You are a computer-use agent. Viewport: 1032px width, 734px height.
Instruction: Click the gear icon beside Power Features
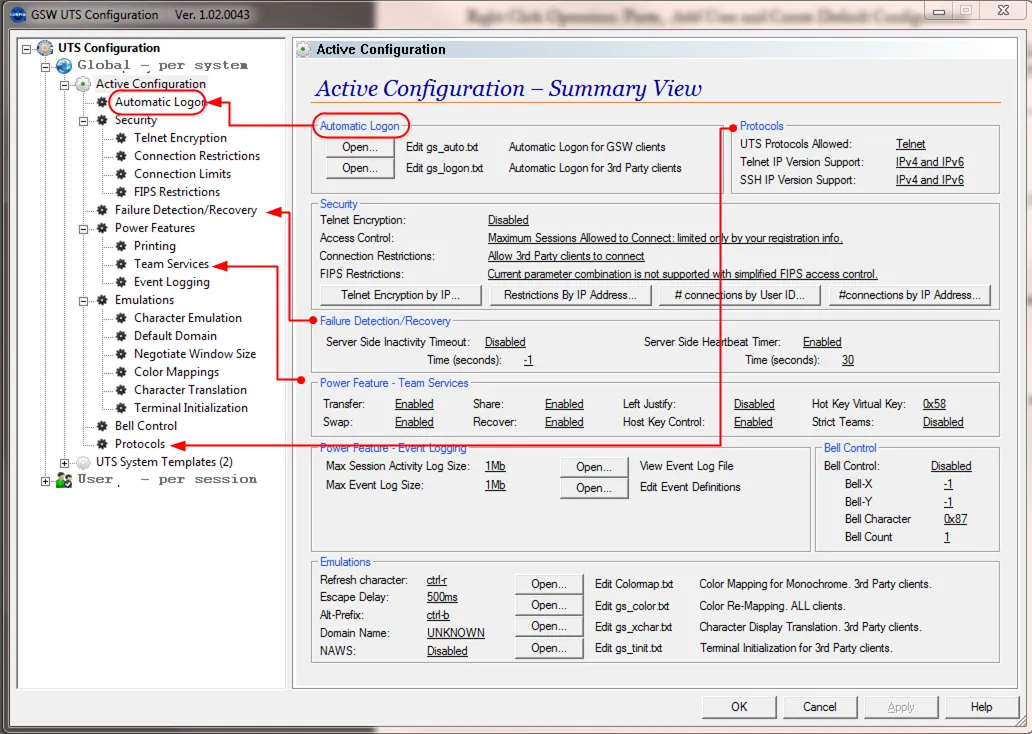(102, 228)
